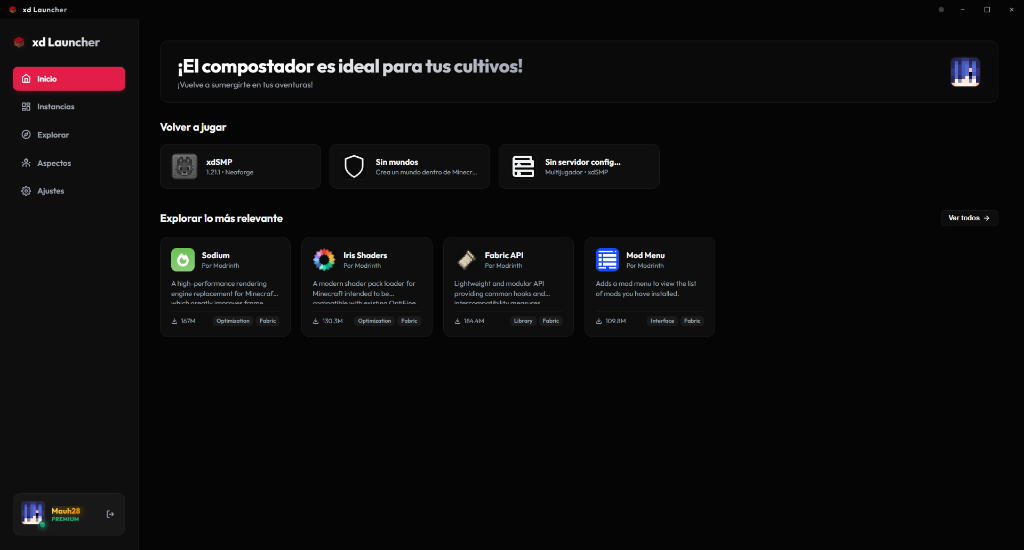Click the Sodium card description text
The height and width of the screenshot is (550, 1024).
click(x=225, y=293)
